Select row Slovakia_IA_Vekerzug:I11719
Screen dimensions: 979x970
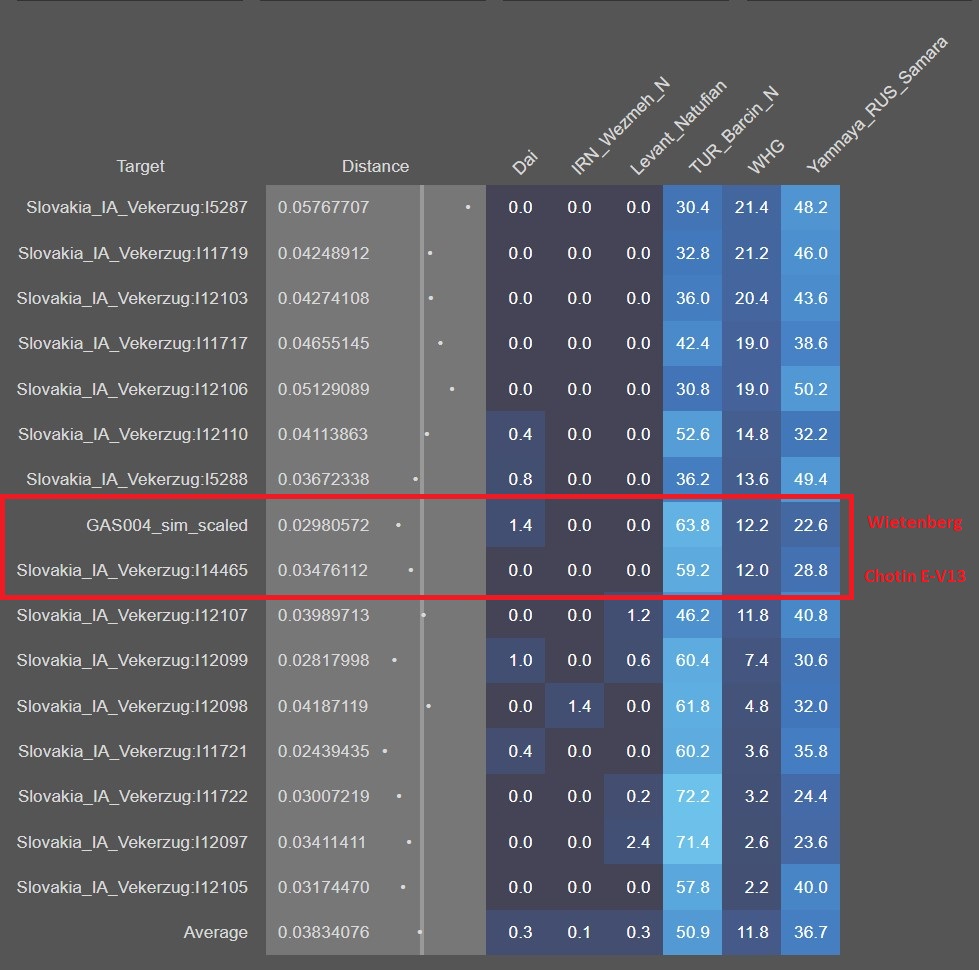(133, 253)
